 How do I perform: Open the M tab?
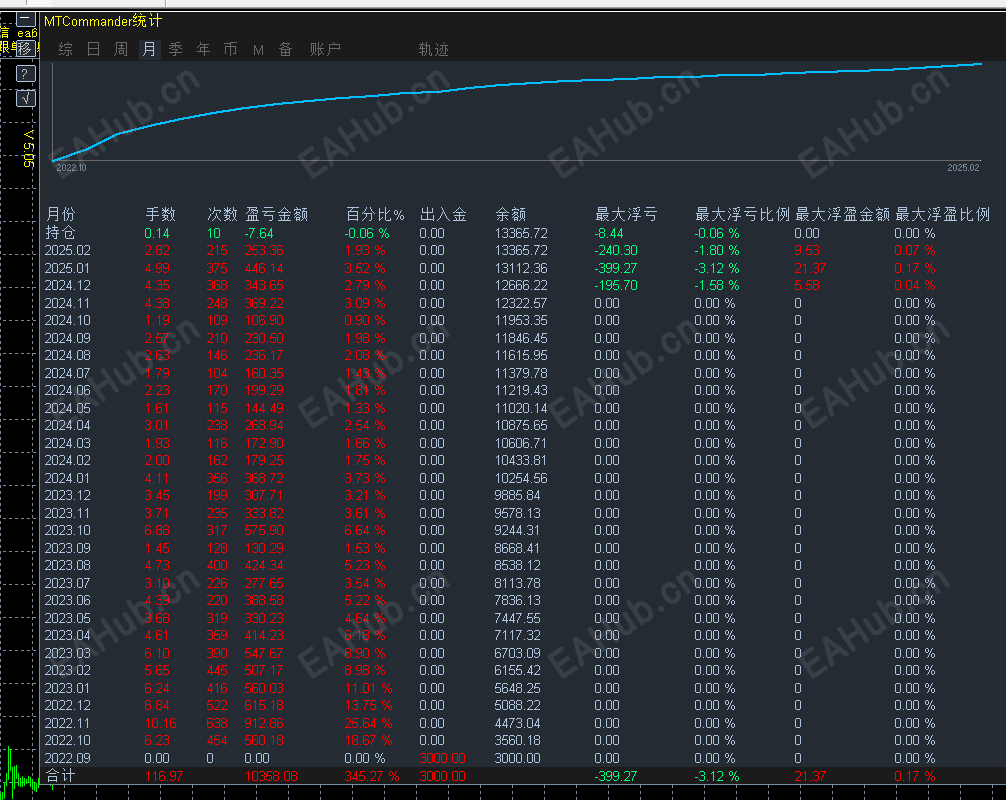(258, 50)
